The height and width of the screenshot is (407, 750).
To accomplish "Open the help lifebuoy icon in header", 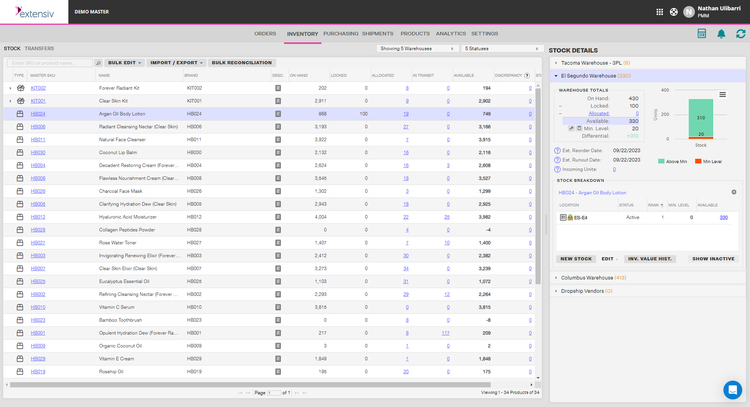I will click(673, 12).
